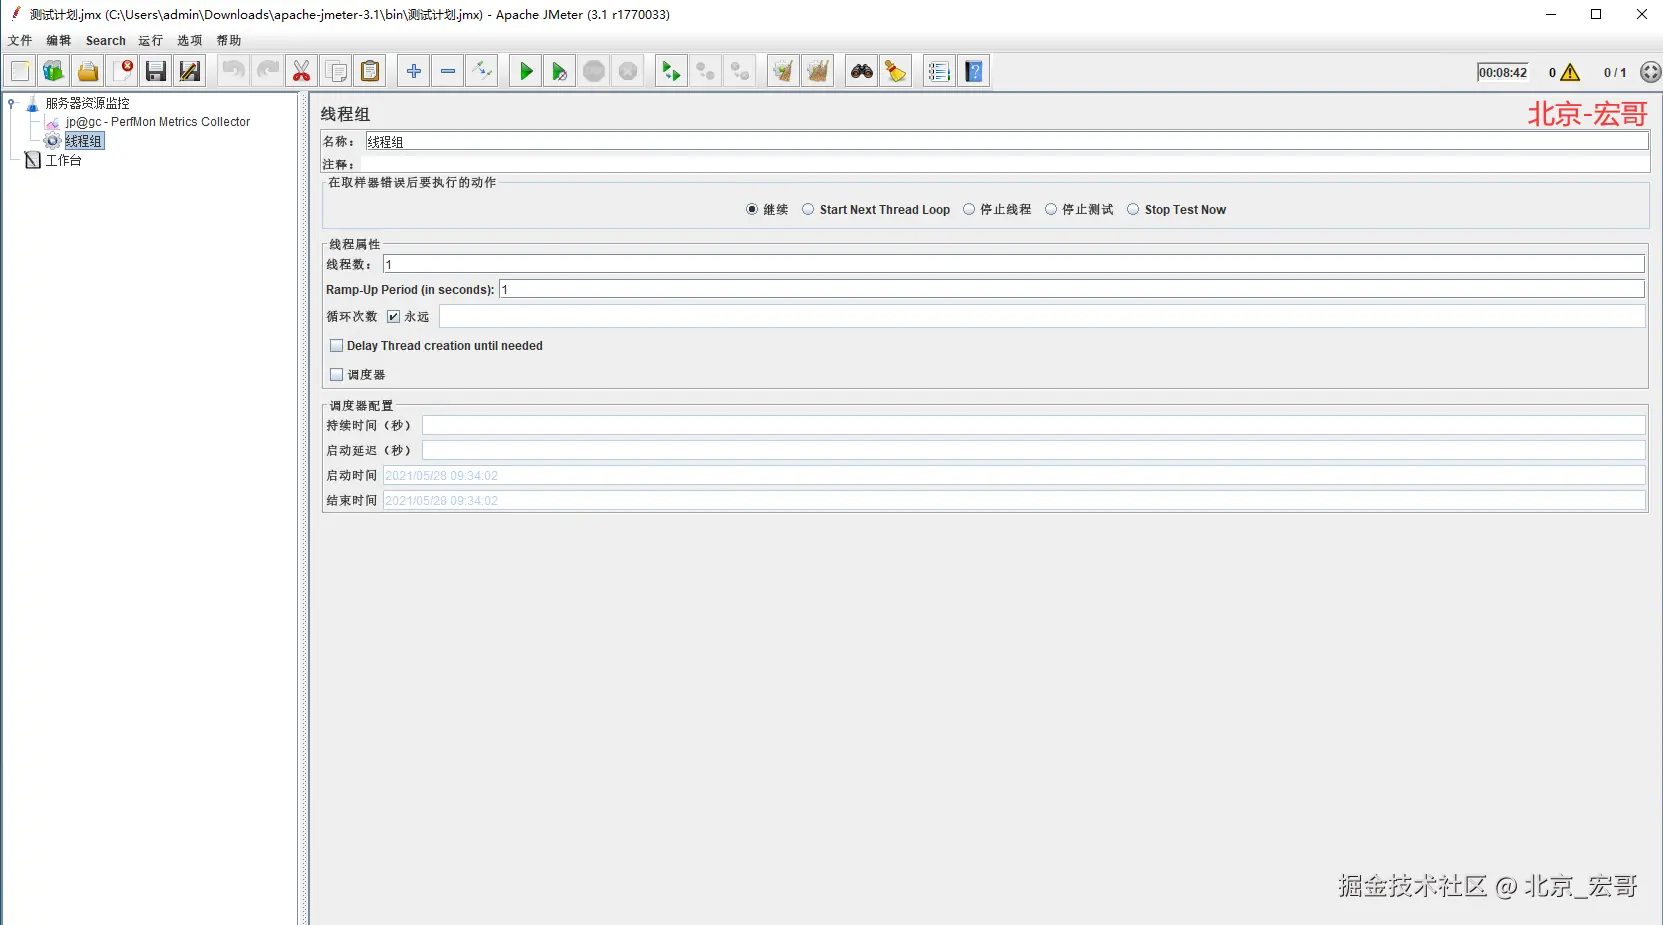Open the 选项 menu
This screenshot has height=925, width=1663.
(x=190, y=41)
